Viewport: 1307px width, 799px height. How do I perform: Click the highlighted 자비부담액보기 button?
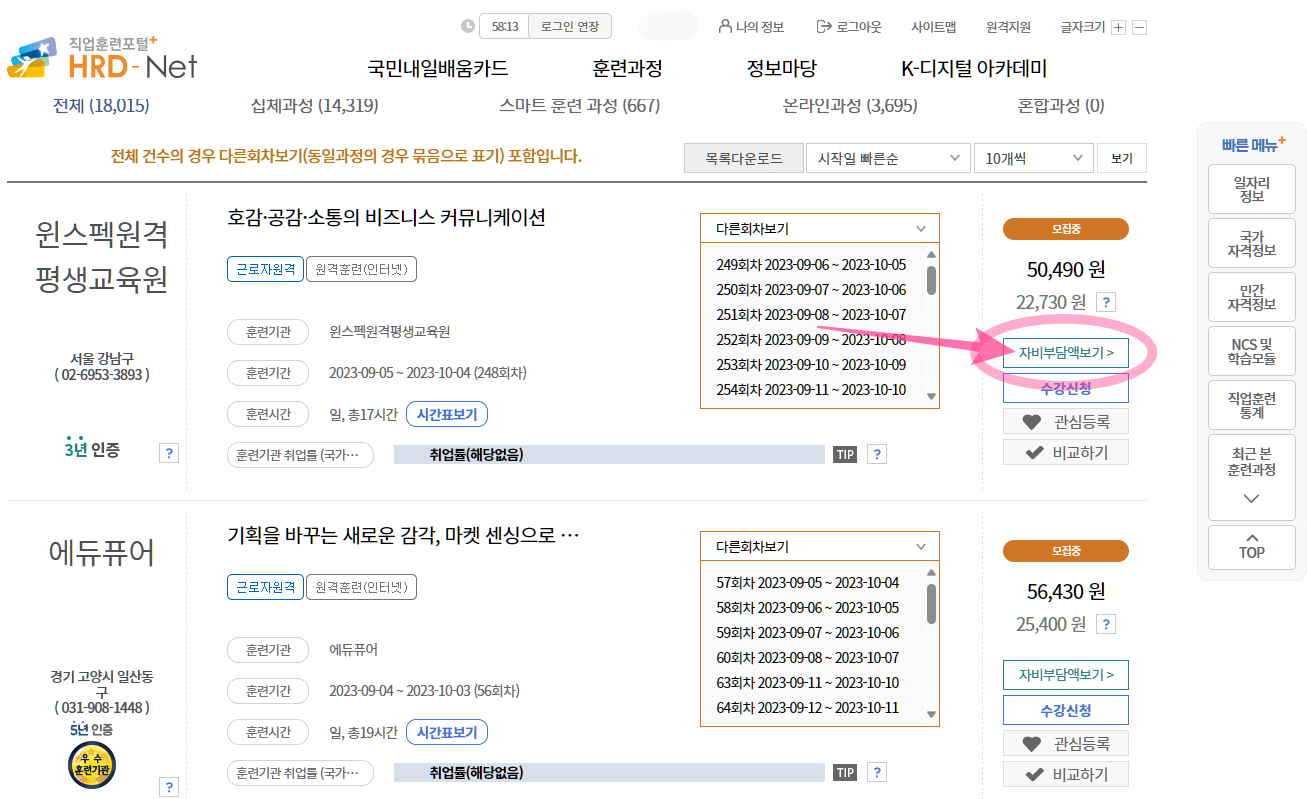click(1065, 352)
